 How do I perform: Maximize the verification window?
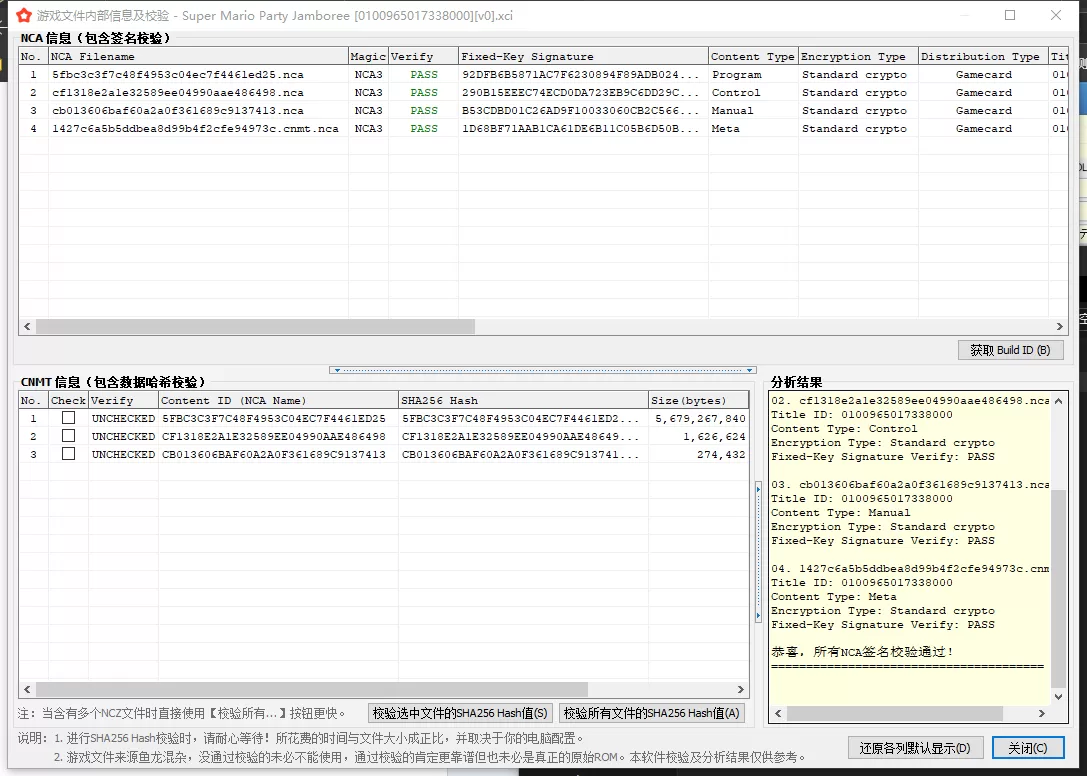pos(1010,15)
